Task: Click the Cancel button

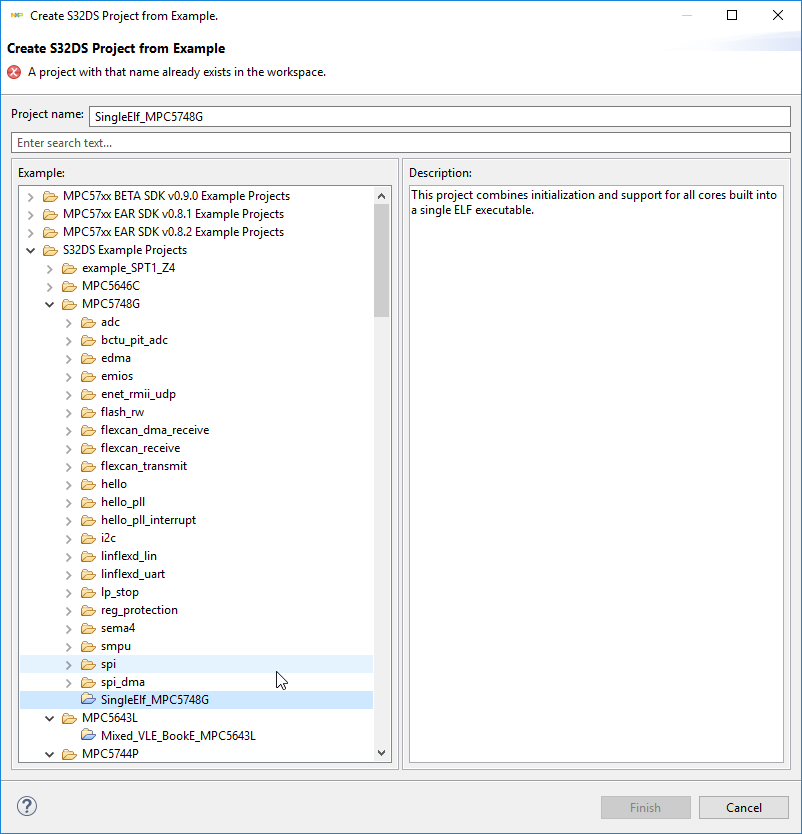Action: 743,807
